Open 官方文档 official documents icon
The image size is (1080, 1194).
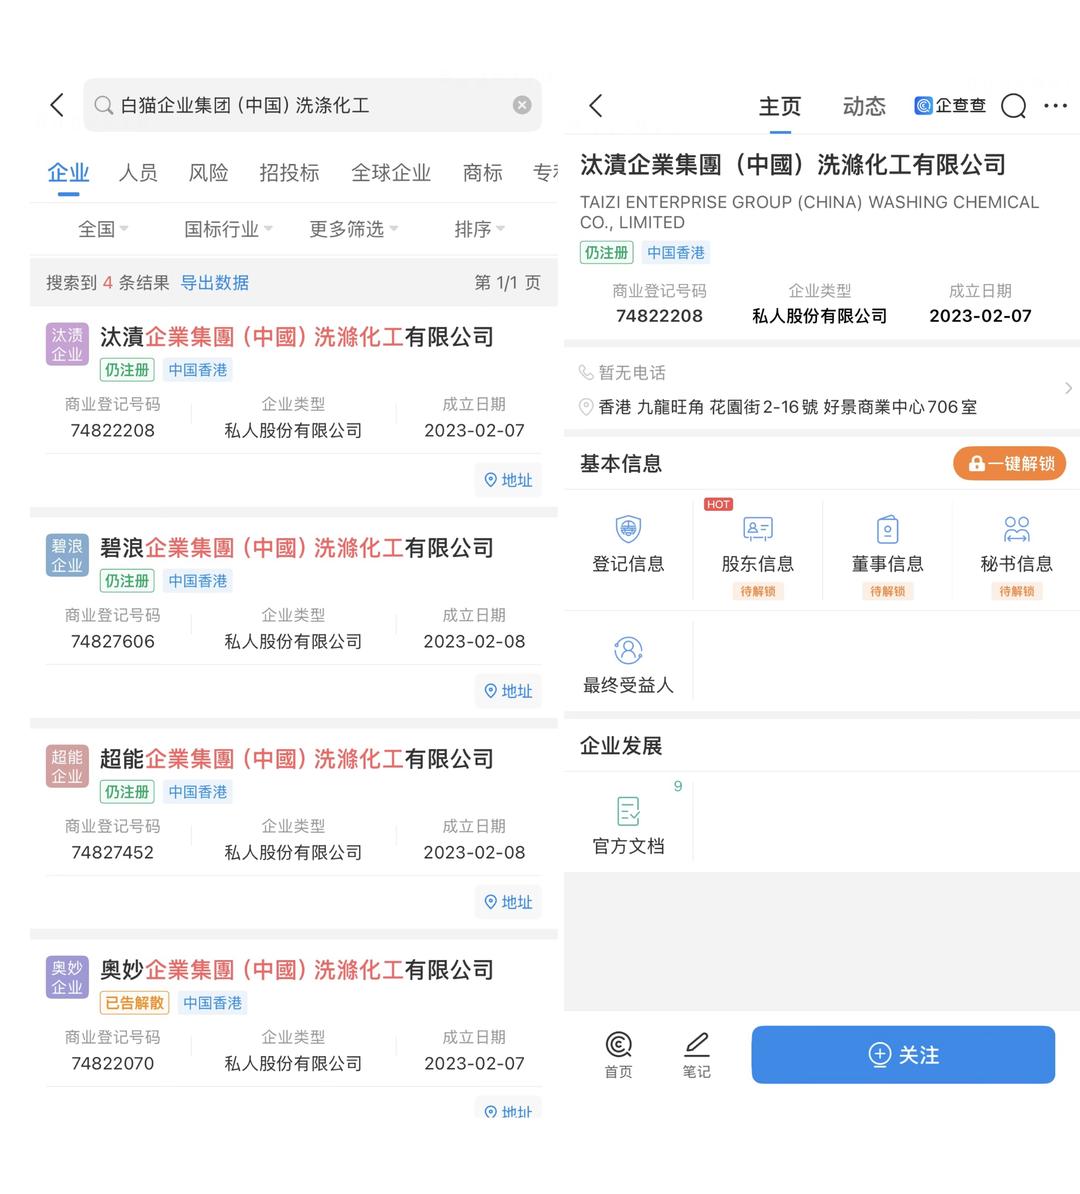point(628,812)
